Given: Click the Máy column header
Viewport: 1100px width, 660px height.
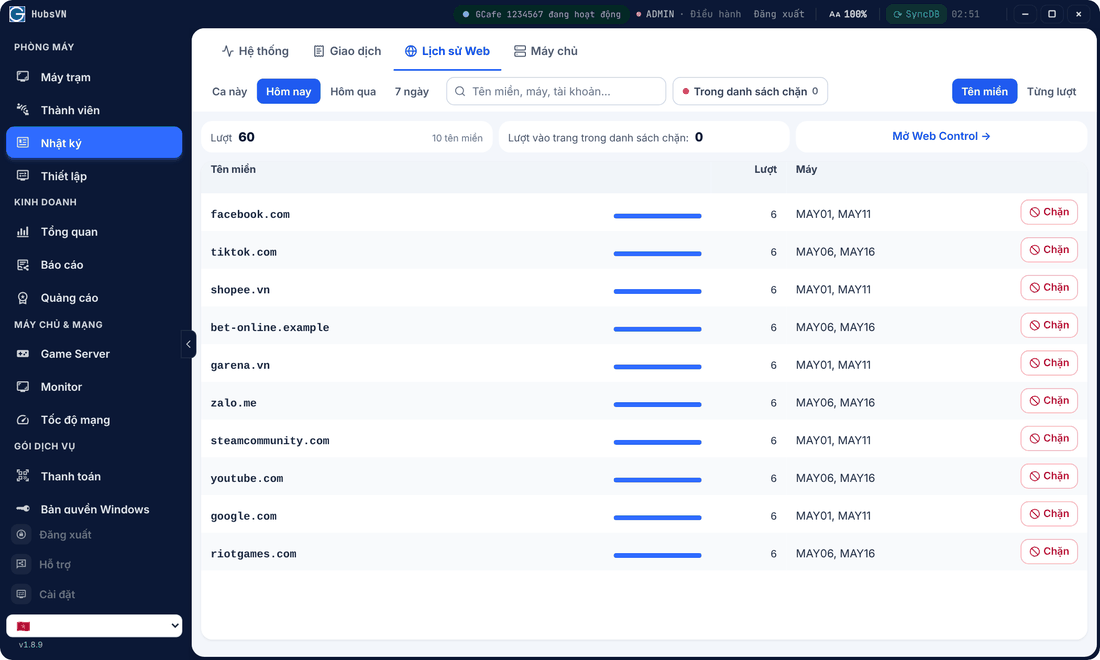Looking at the screenshot, I should point(806,169).
